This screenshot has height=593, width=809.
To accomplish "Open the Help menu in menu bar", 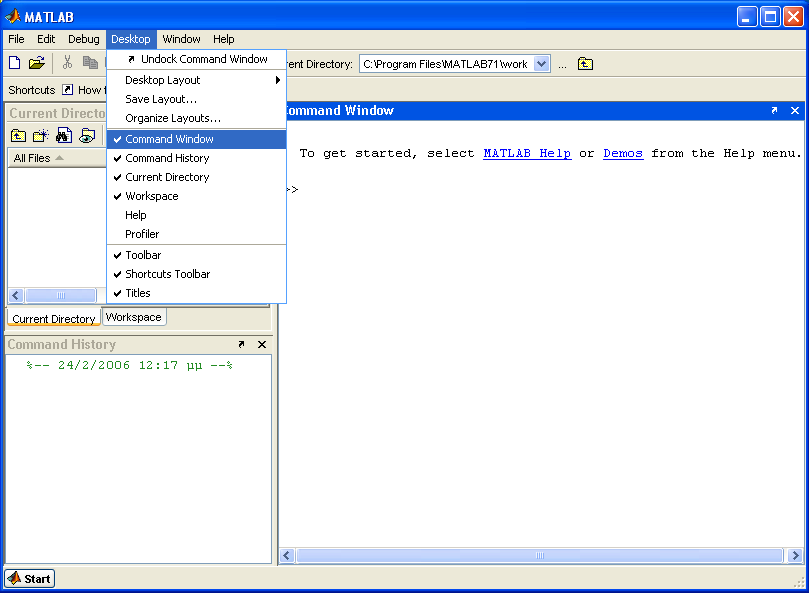I will point(223,39).
